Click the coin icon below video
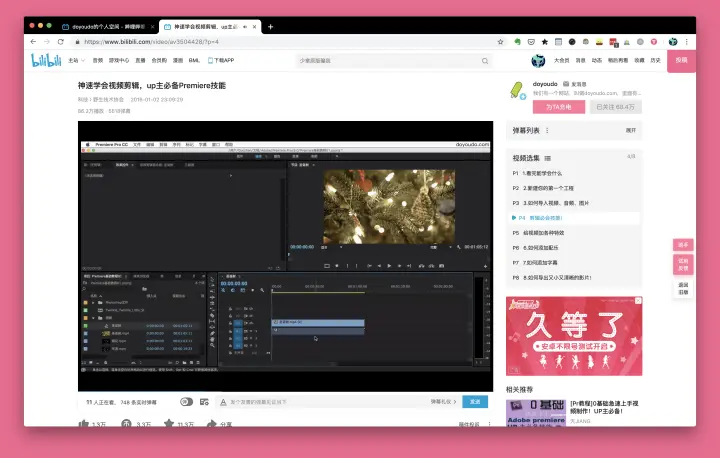Image resolution: width=720 pixels, height=458 pixels. 126,424
